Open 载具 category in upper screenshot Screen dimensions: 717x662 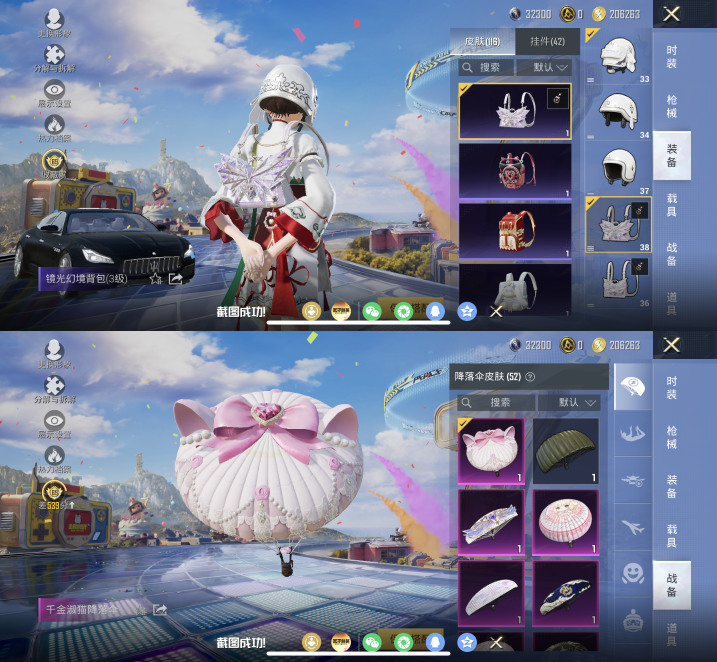click(671, 205)
